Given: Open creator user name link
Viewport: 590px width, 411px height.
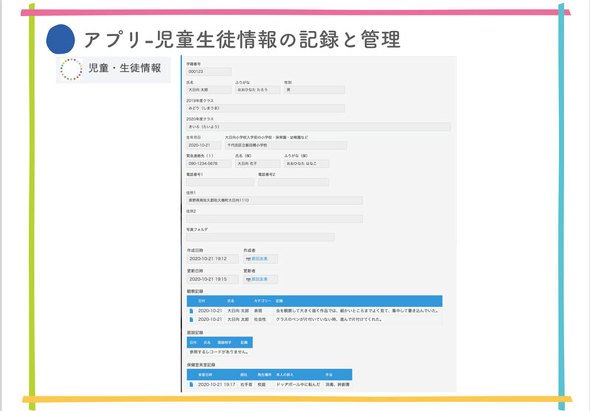Looking at the screenshot, I should pyautogui.click(x=260, y=259).
